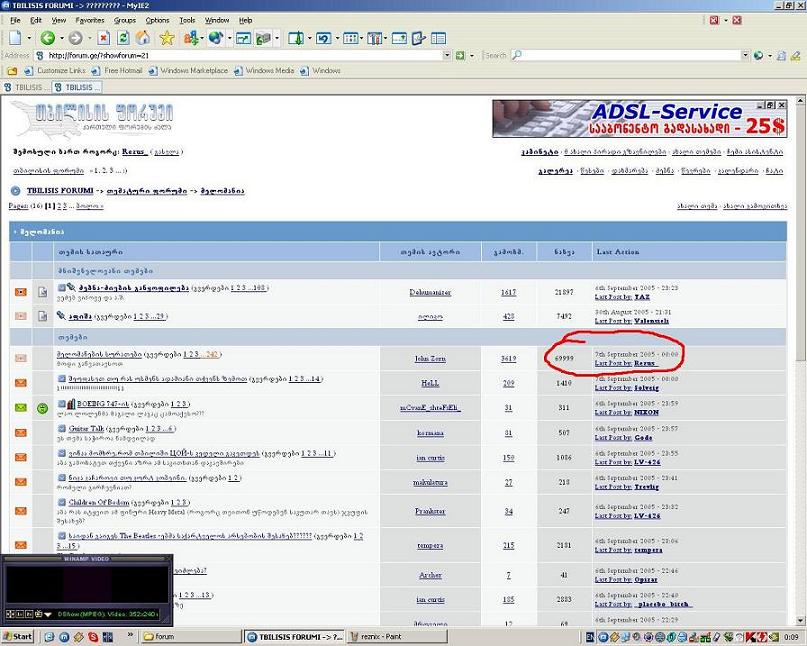
Task: Click the green Back arrow in the toolbar
Action: tap(47, 38)
